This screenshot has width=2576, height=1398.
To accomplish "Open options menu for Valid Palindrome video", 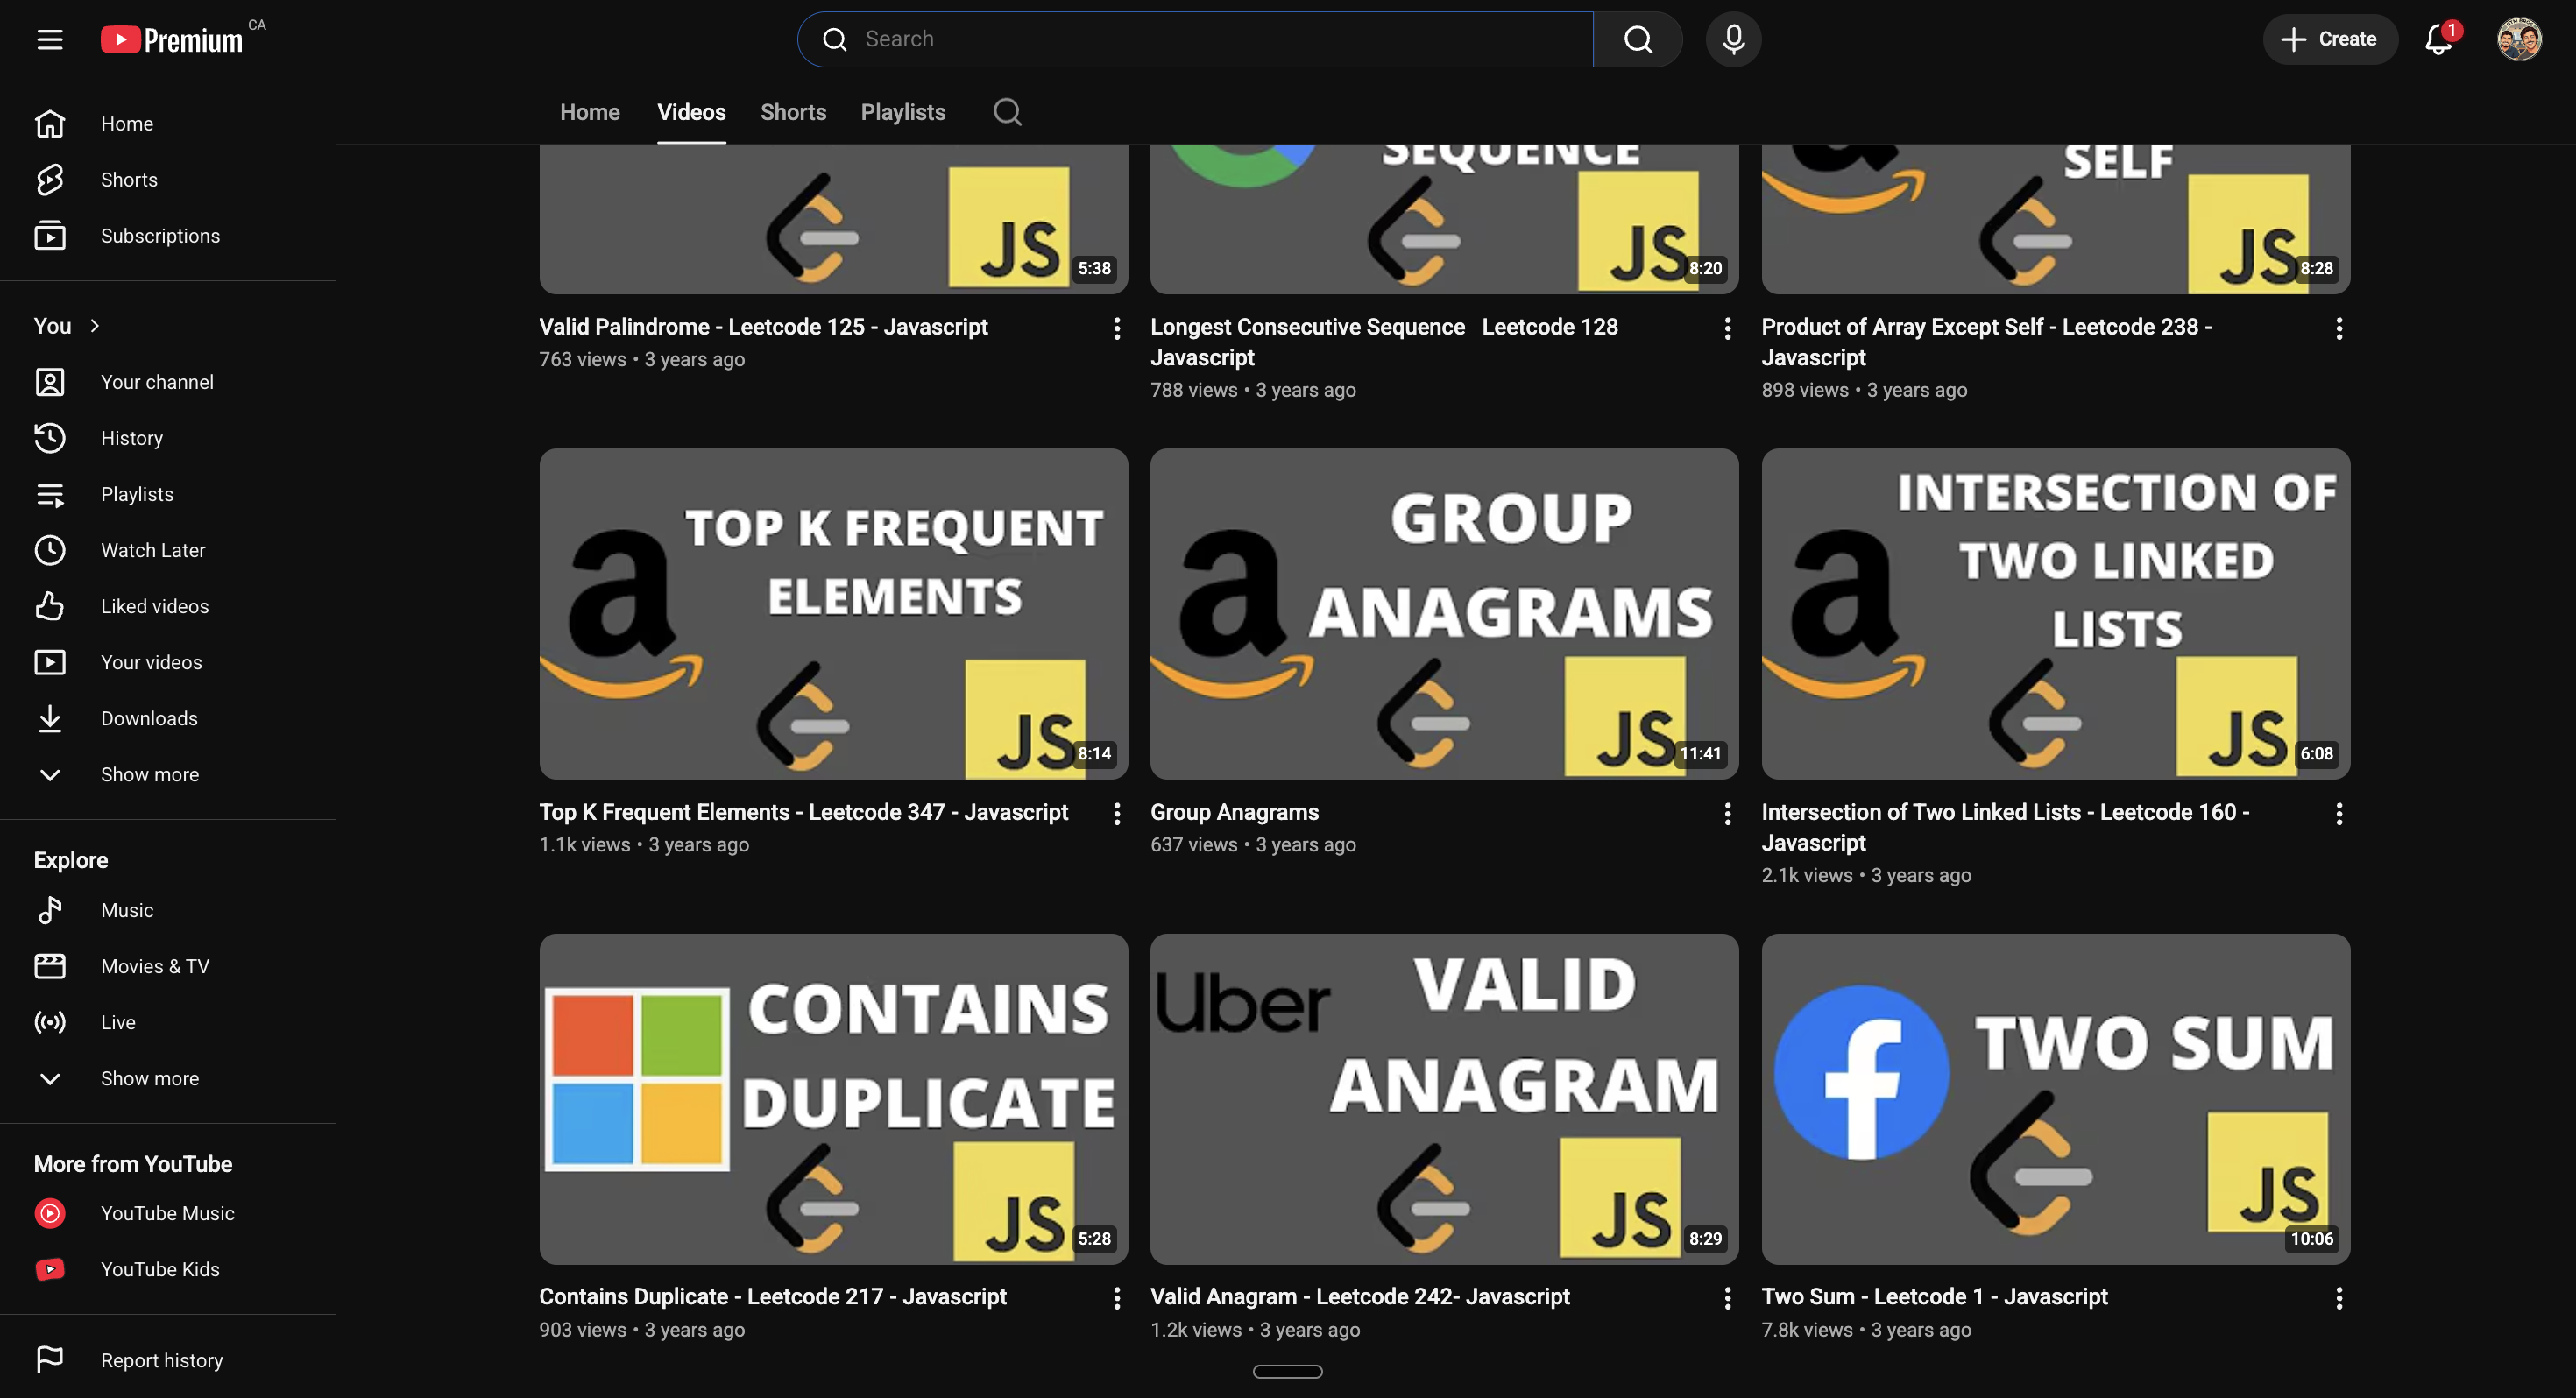I will point(1116,328).
